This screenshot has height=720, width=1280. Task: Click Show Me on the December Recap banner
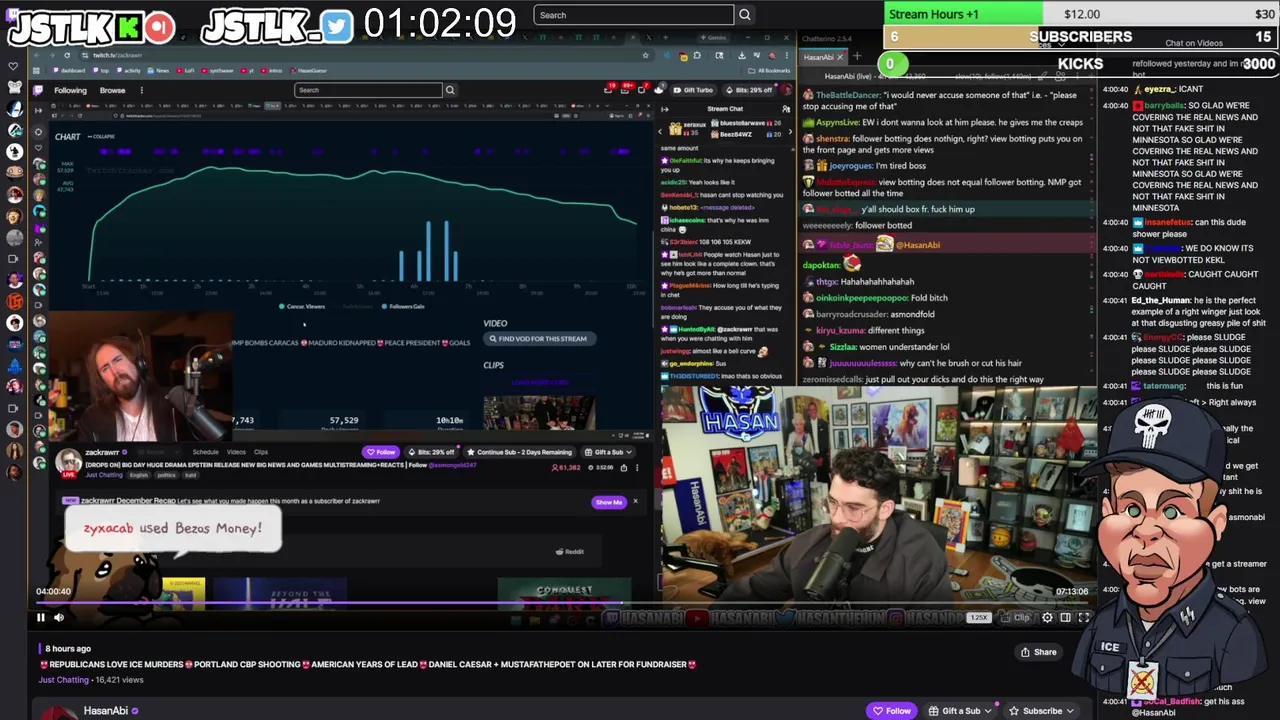[x=609, y=502]
